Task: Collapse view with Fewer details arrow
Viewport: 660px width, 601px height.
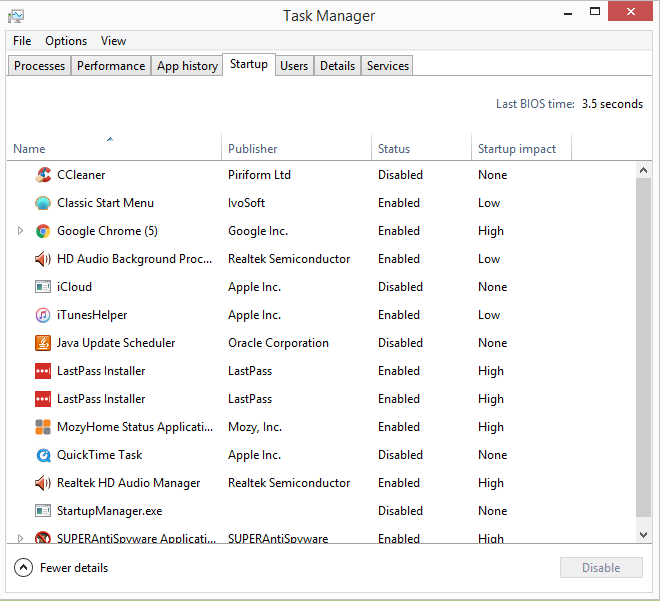Action: (23, 568)
